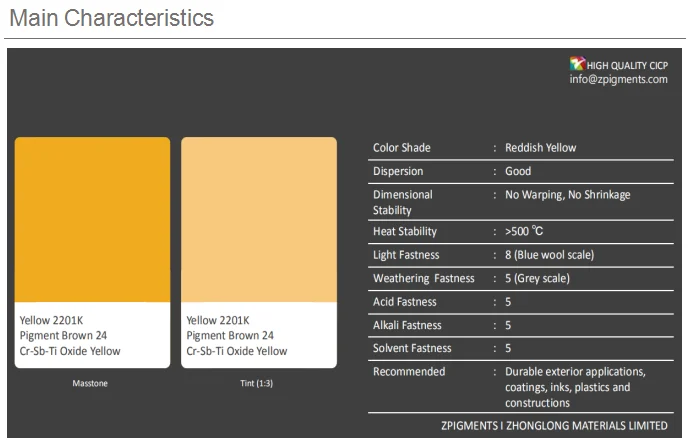Click the "No Warping, No Shrinkage" text
The width and height of the screenshot is (700, 440).
pos(568,195)
